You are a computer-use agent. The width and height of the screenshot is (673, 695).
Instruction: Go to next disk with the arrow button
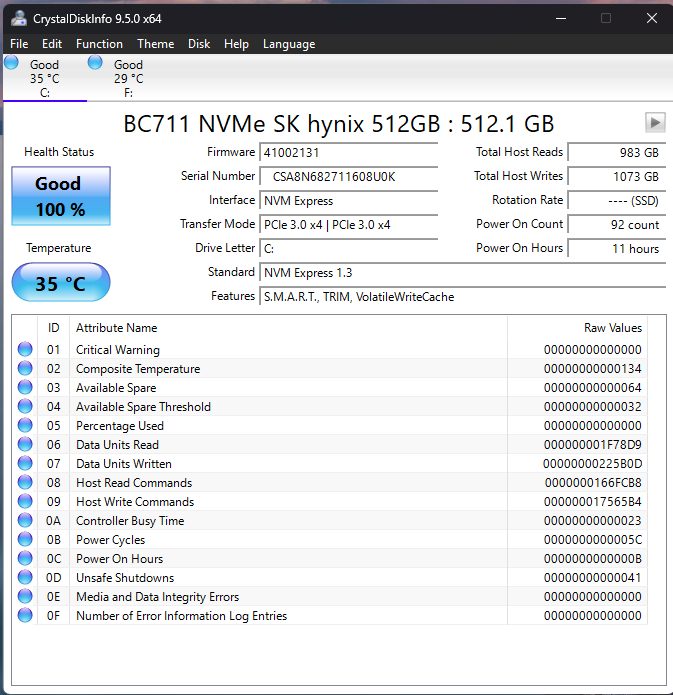pos(655,122)
